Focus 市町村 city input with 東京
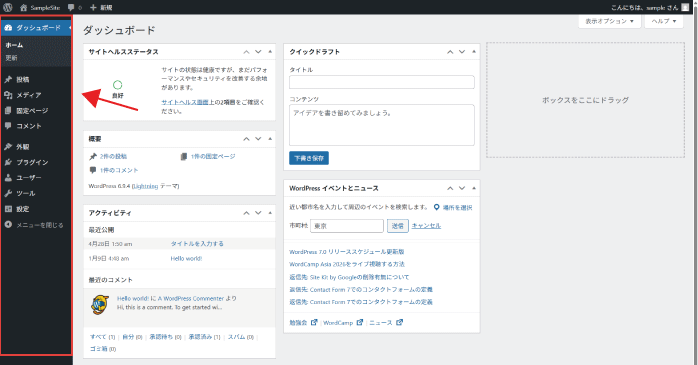 tap(347, 226)
